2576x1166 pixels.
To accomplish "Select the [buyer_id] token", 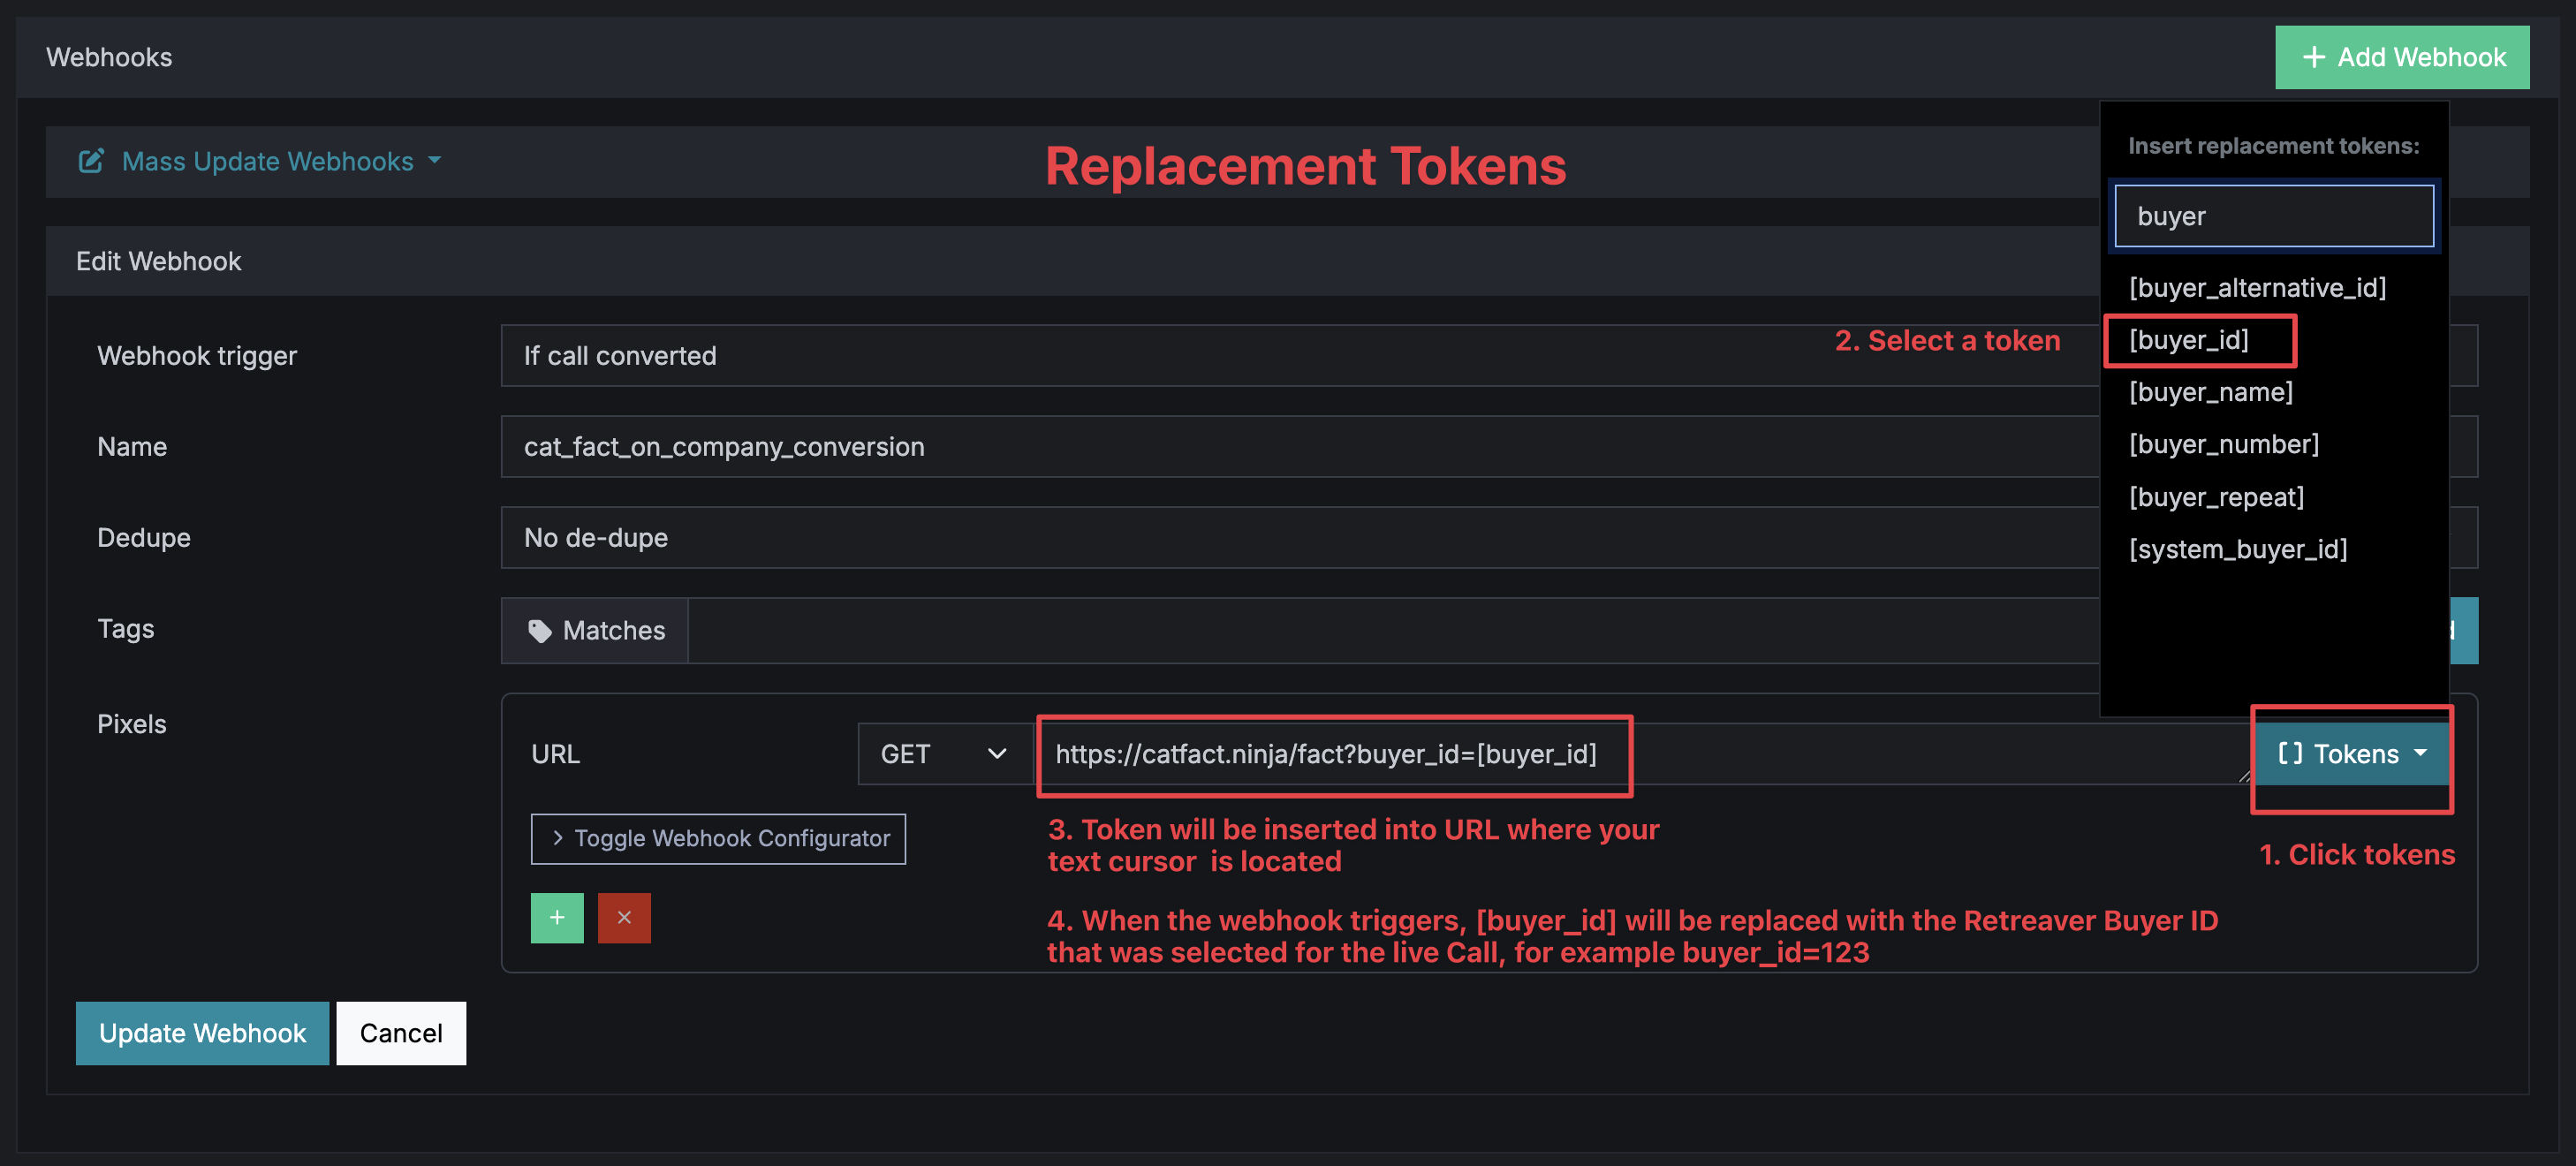I will pyautogui.click(x=2189, y=340).
